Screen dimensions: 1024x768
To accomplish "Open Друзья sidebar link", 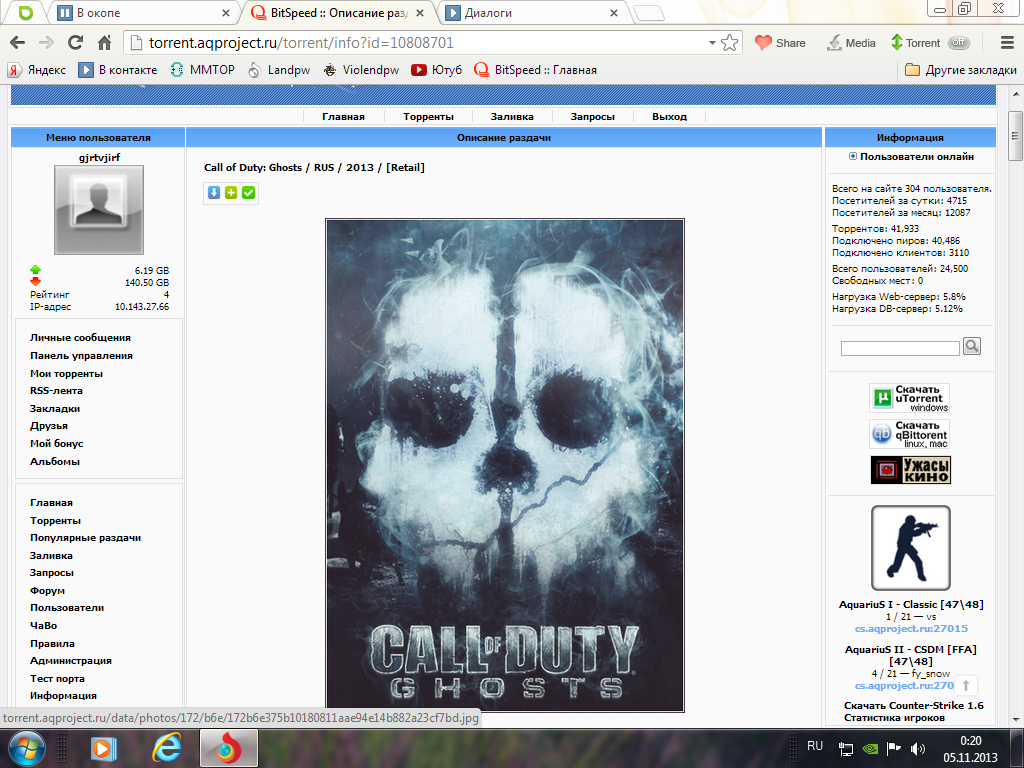I will click(48, 426).
